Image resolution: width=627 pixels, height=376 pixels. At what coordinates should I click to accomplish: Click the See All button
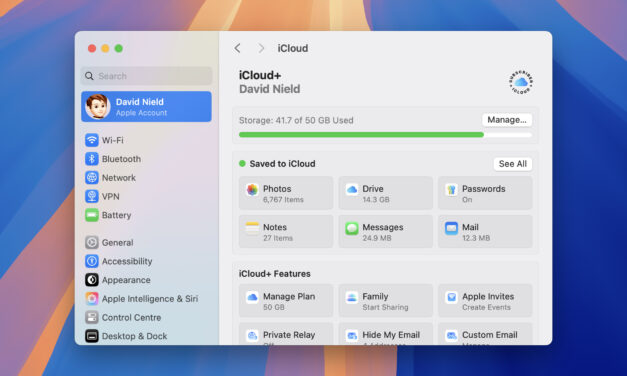(x=513, y=164)
